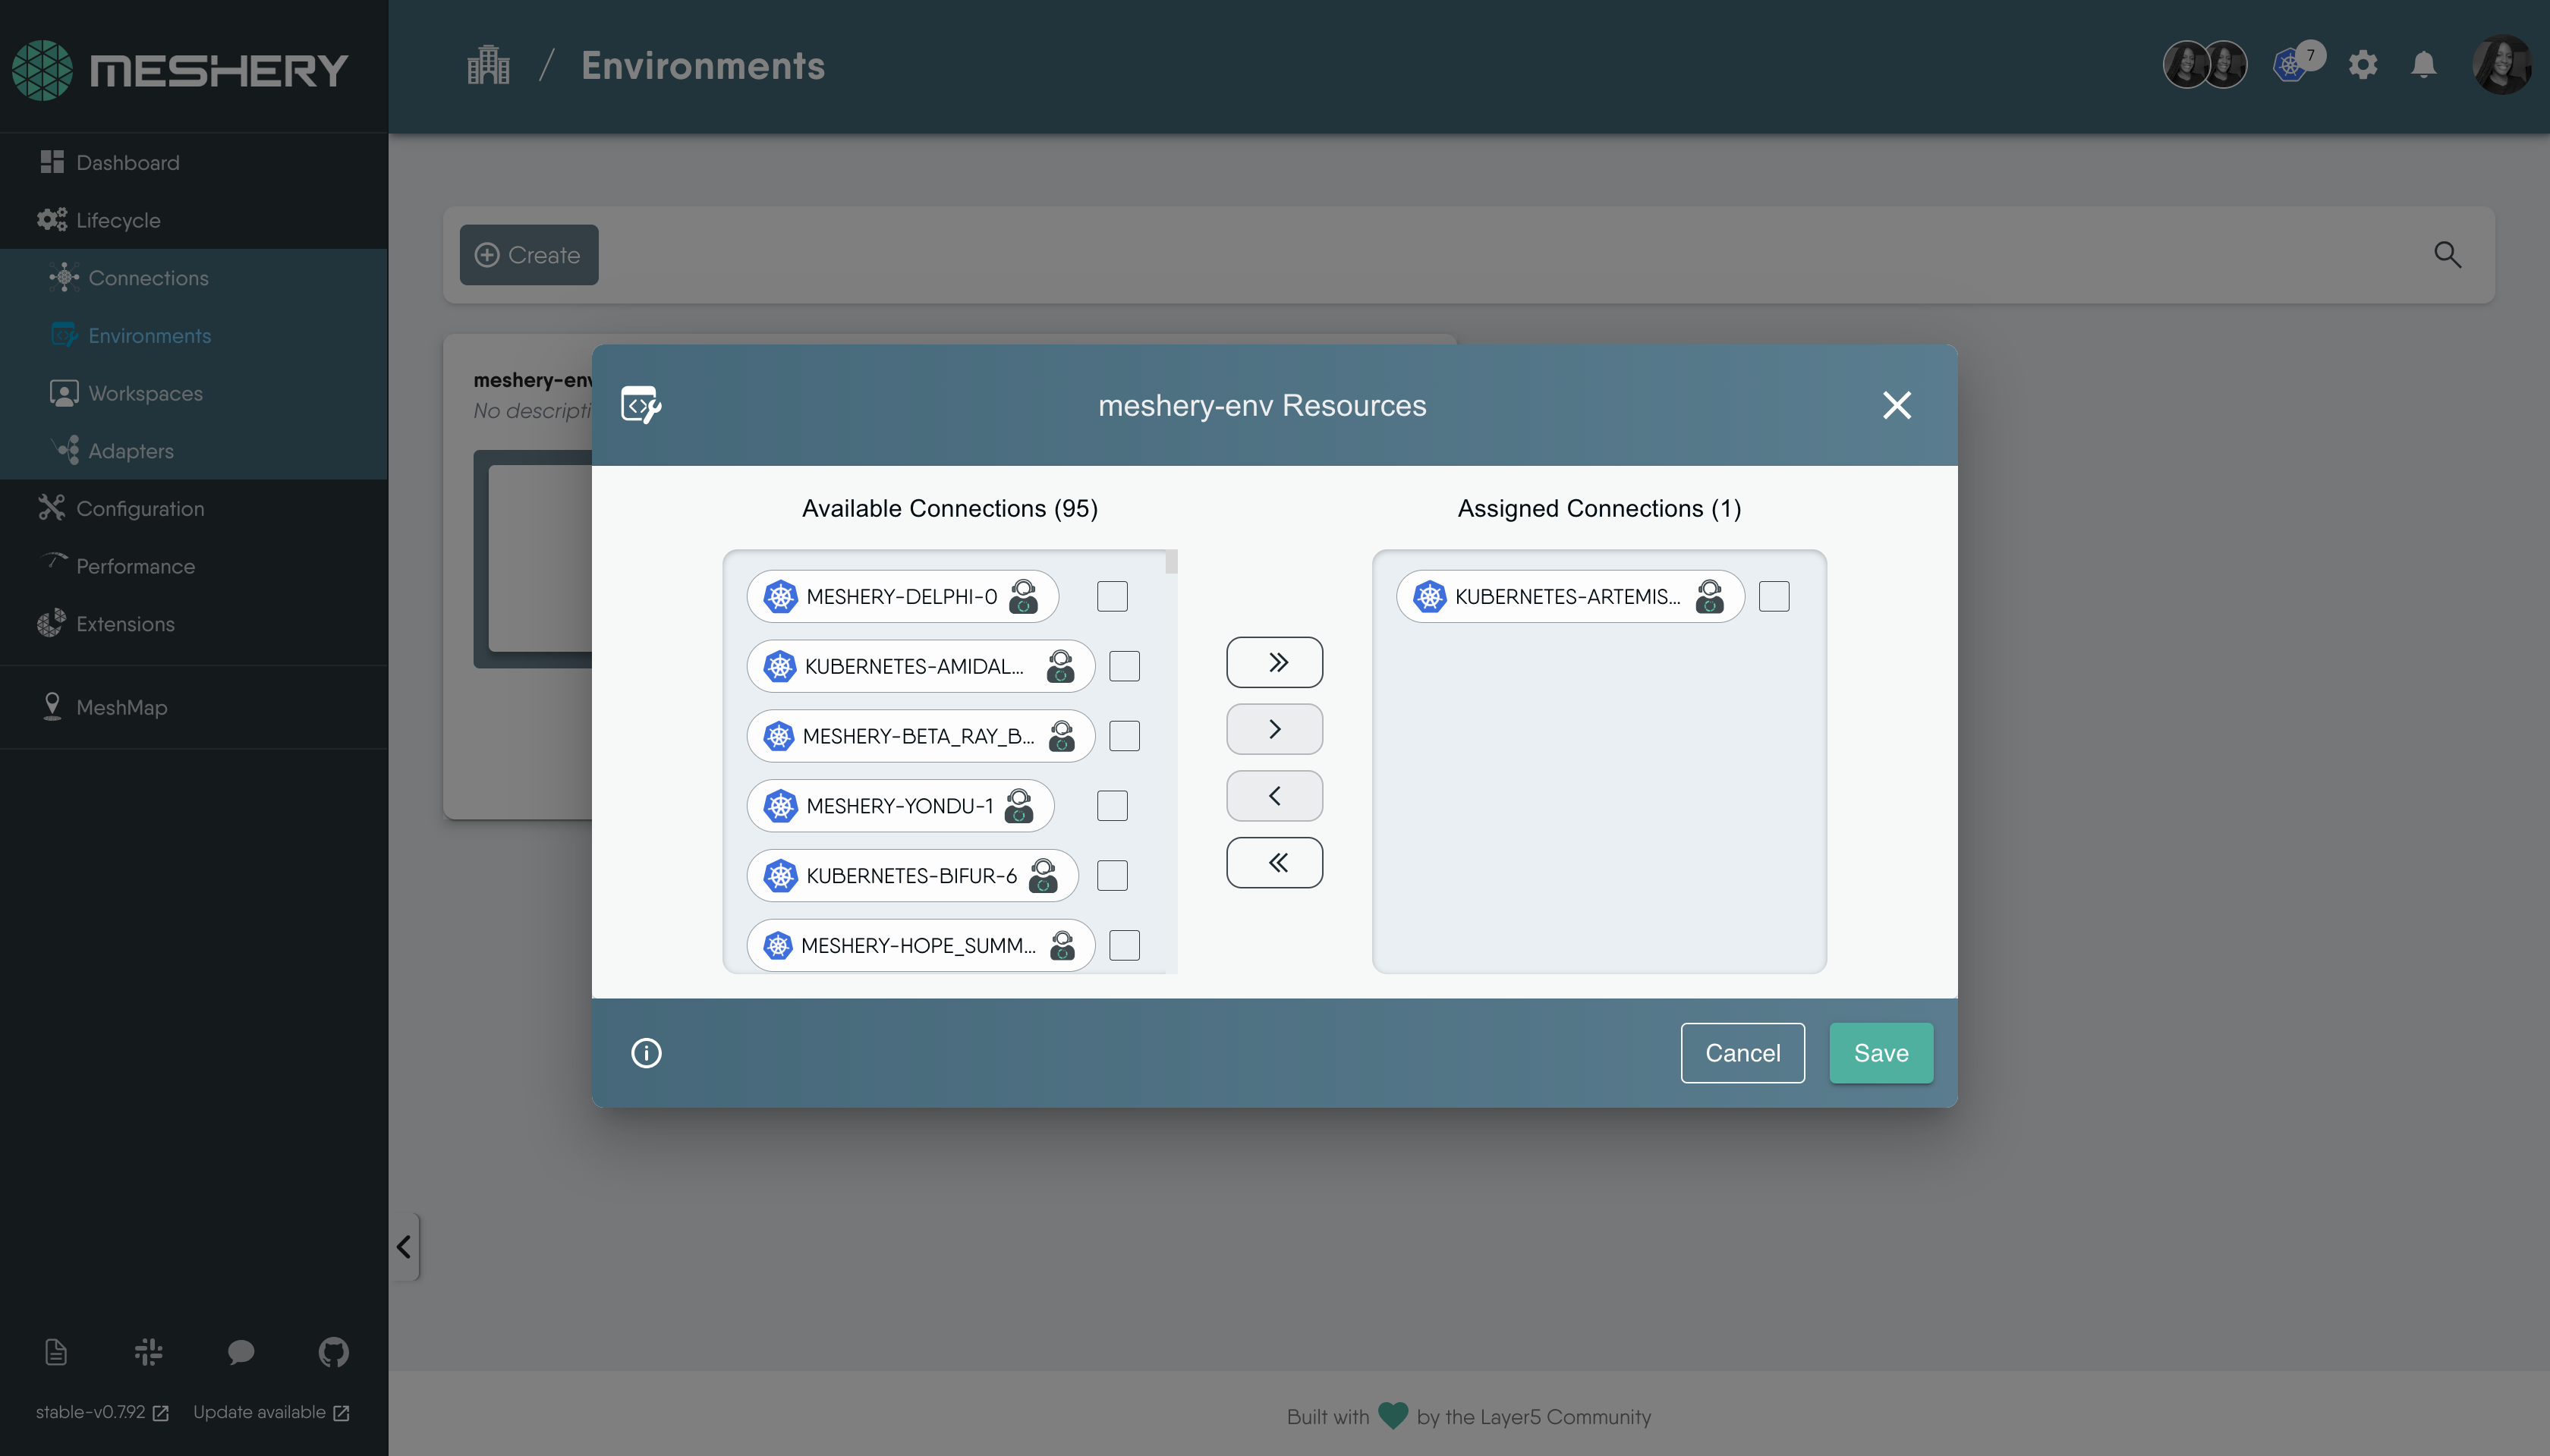The height and width of the screenshot is (1456, 2550).
Task: Save the meshery-env resource assignments
Action: click(x=1879, y=1052)
